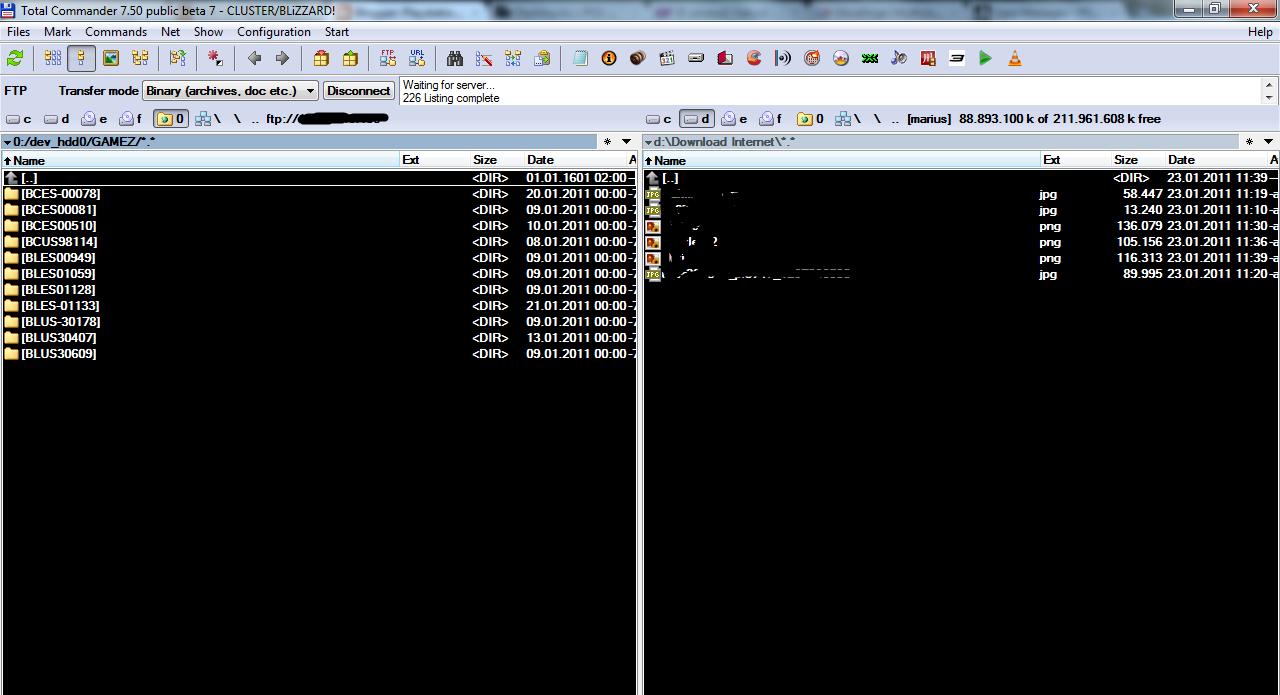The height and width of the screenshot is (695, 1280).
Task: Select the png file sized 136.079
Action: pos(960,226)
